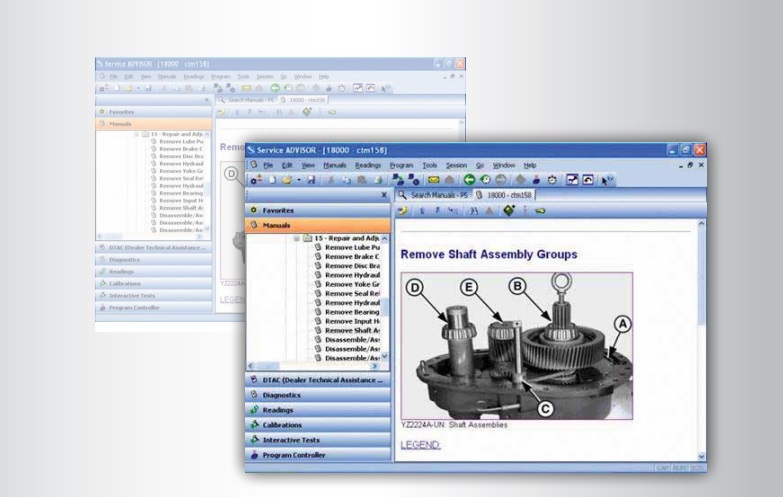Click the yellow first icon in document toolbar
Viewport: 783px width, 497px height.
pos(402,211)
